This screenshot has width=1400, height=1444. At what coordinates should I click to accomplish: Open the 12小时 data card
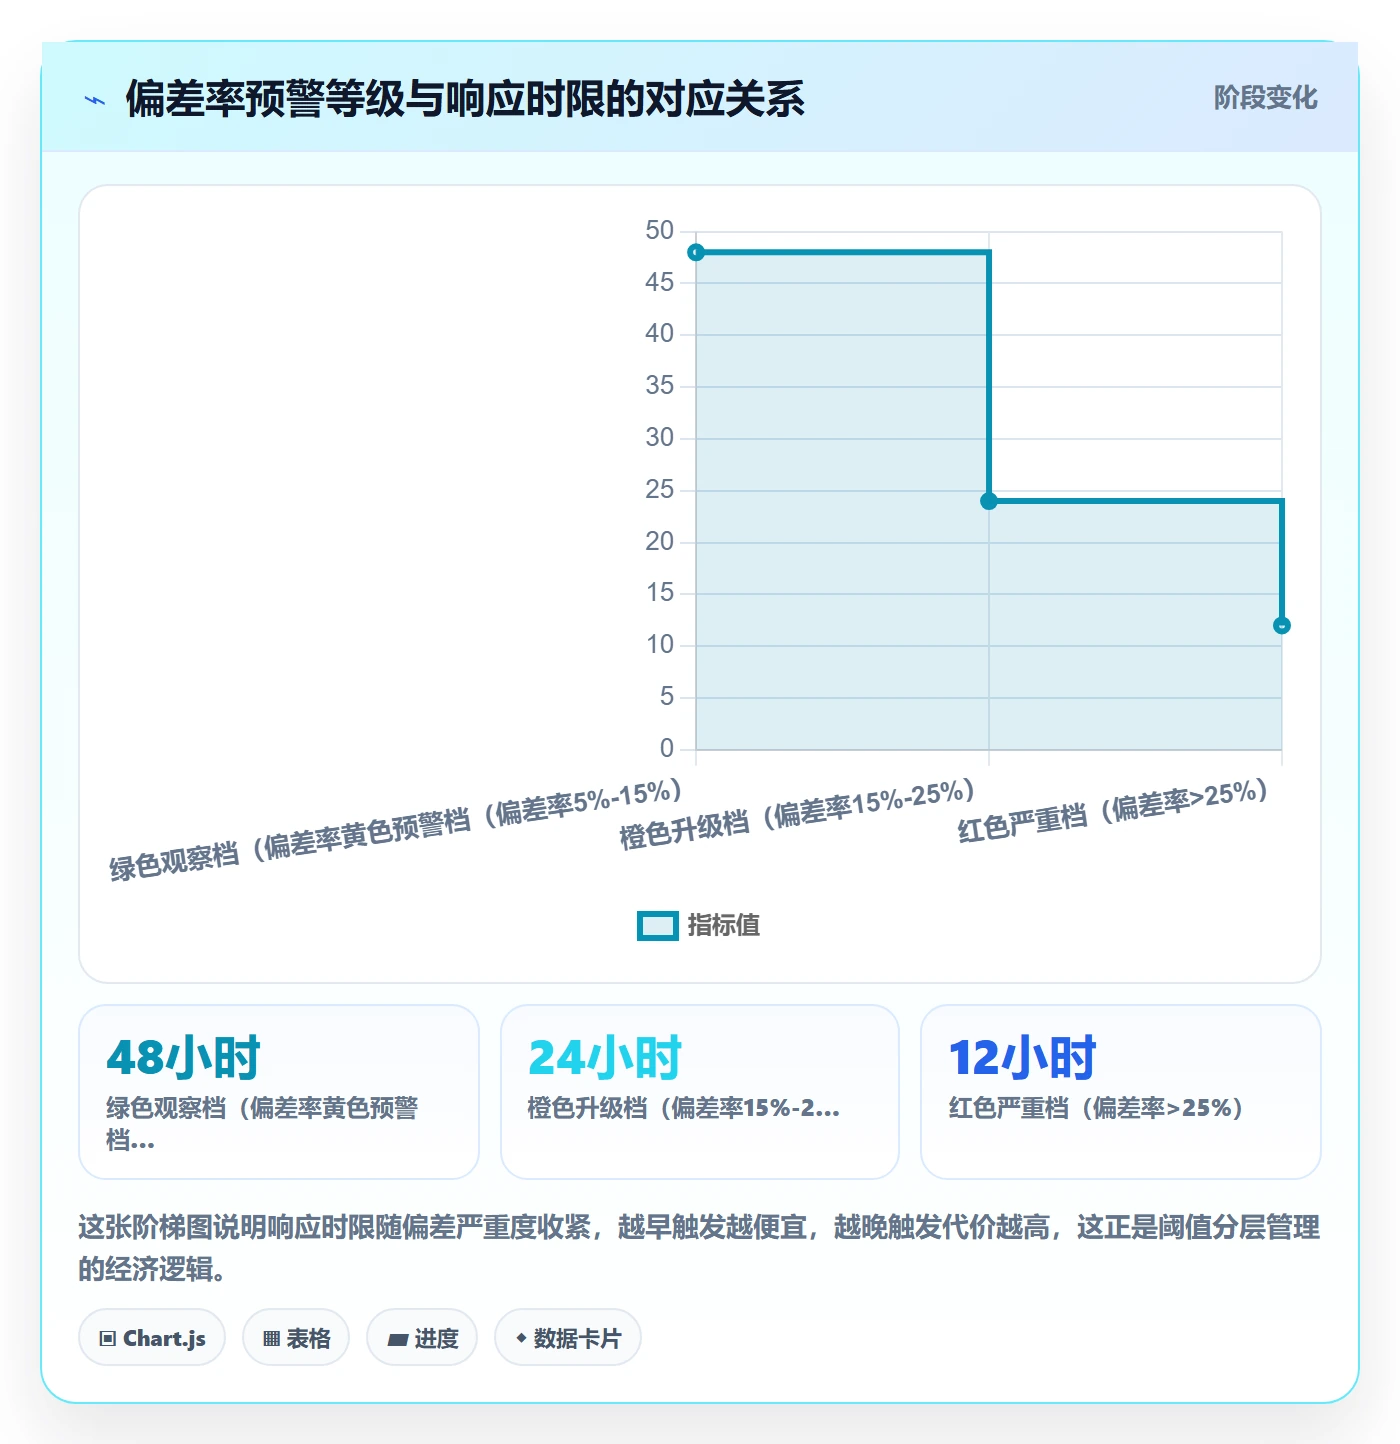(x=1121, y=1092)
